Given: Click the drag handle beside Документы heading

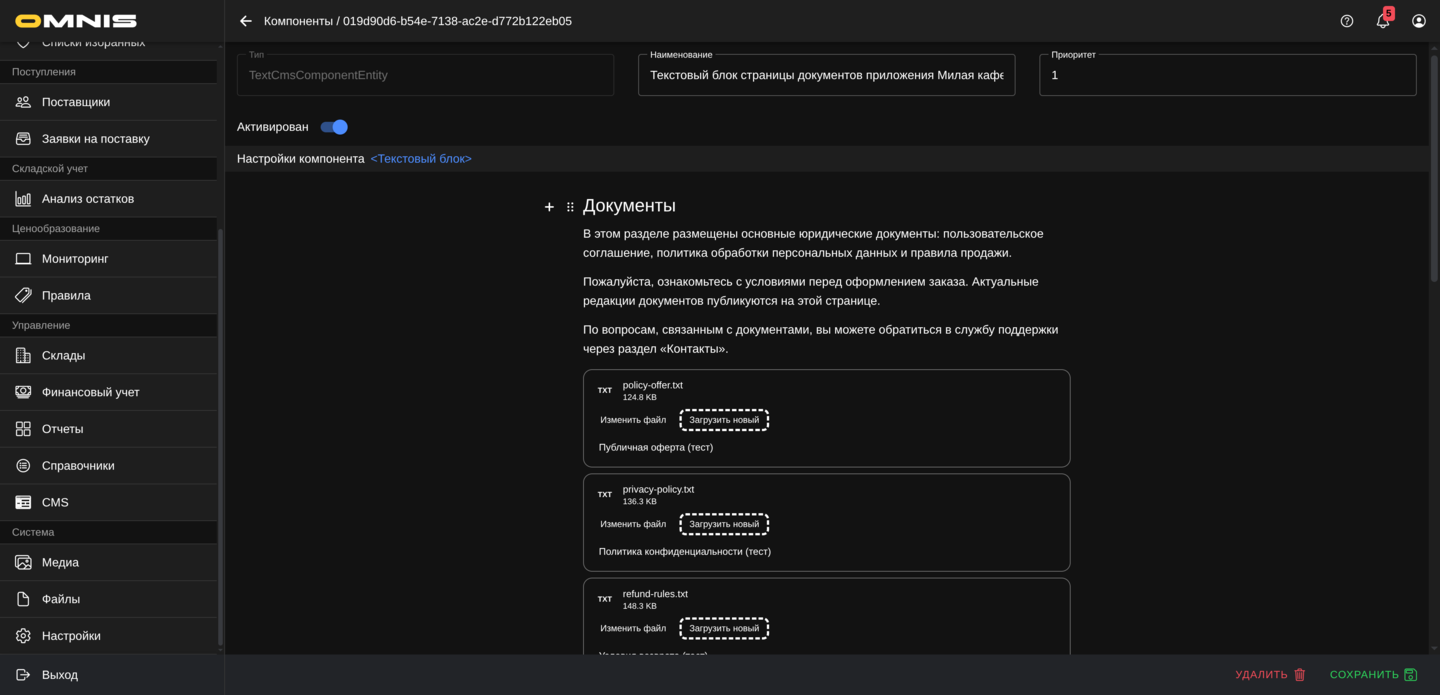Looking at the screenshot, I should pos(570,207).
